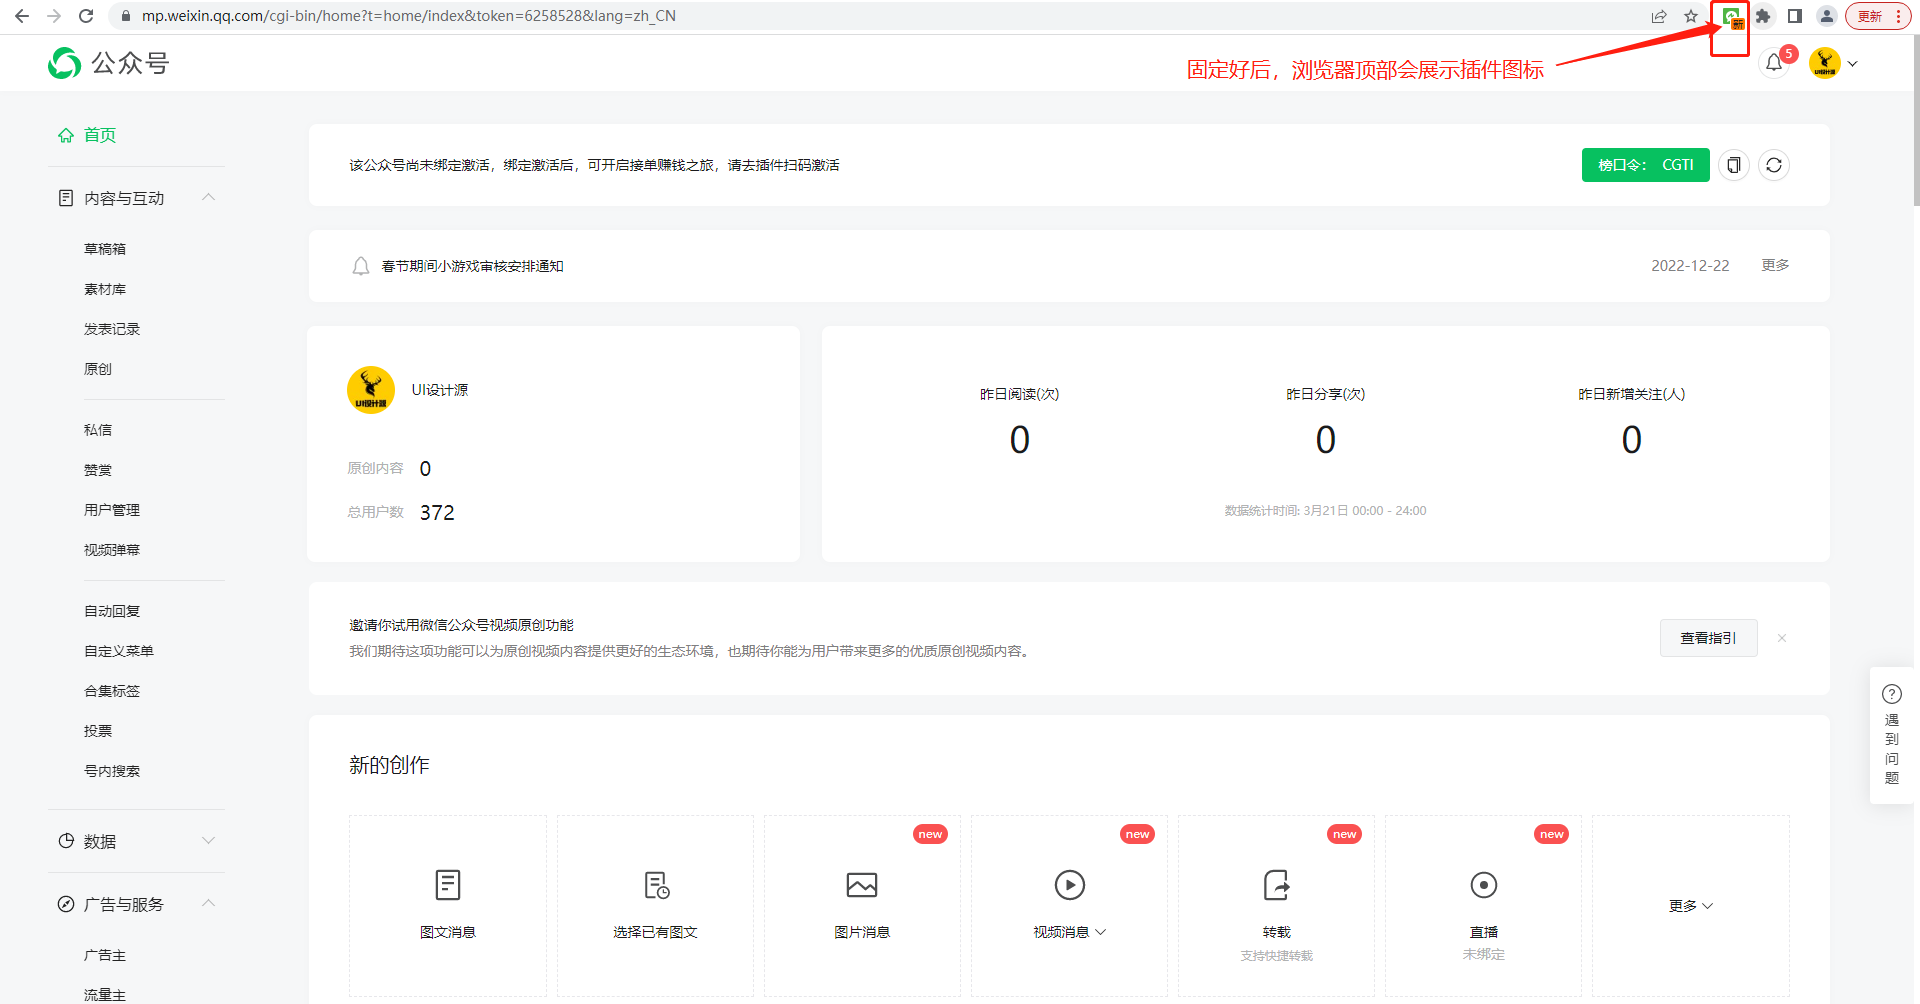Screen dimensions: 1920x1004
Task: Expand the 数据 sidebar section
Action: click(x=208, y=841)
